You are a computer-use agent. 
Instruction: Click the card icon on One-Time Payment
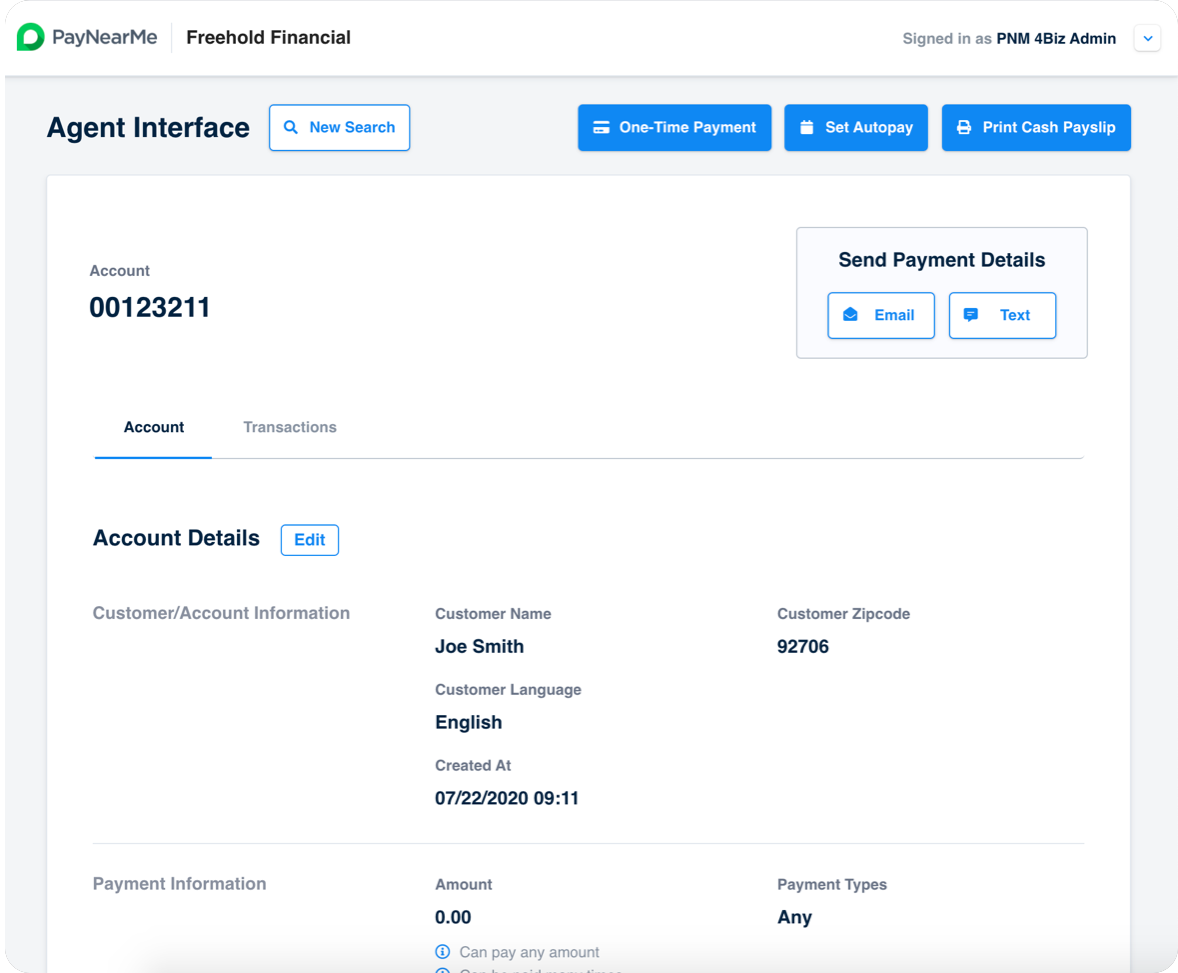[x=601, y=127]
